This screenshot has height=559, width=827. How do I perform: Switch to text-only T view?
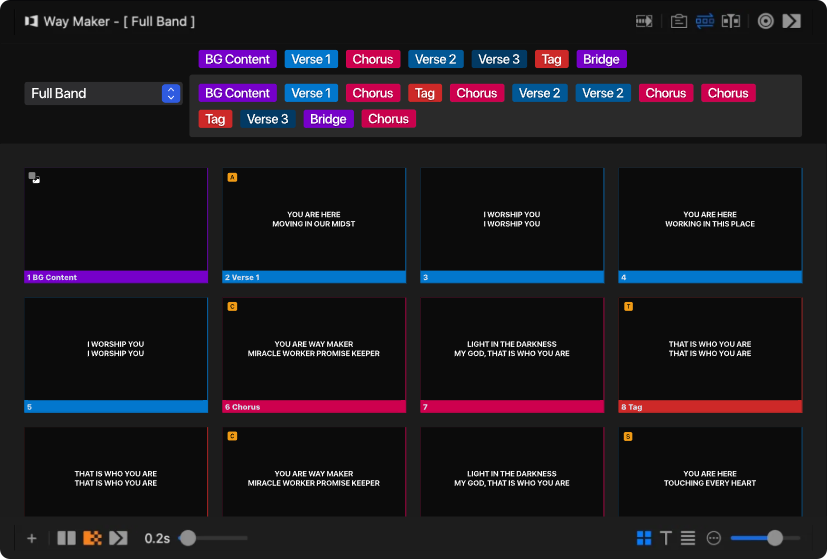click(x=666, y=538)
